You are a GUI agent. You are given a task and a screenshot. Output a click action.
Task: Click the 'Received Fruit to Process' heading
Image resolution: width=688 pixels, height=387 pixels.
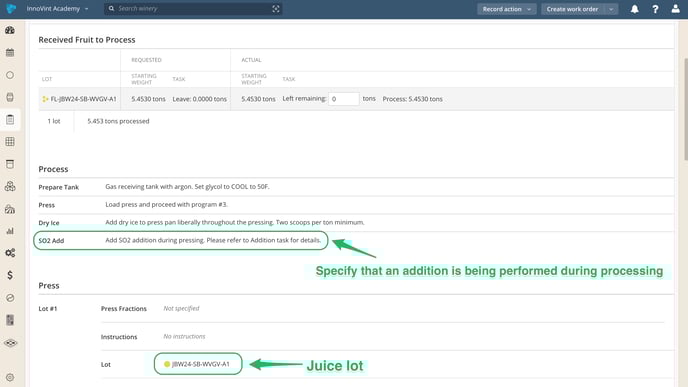tap(87, 40)
